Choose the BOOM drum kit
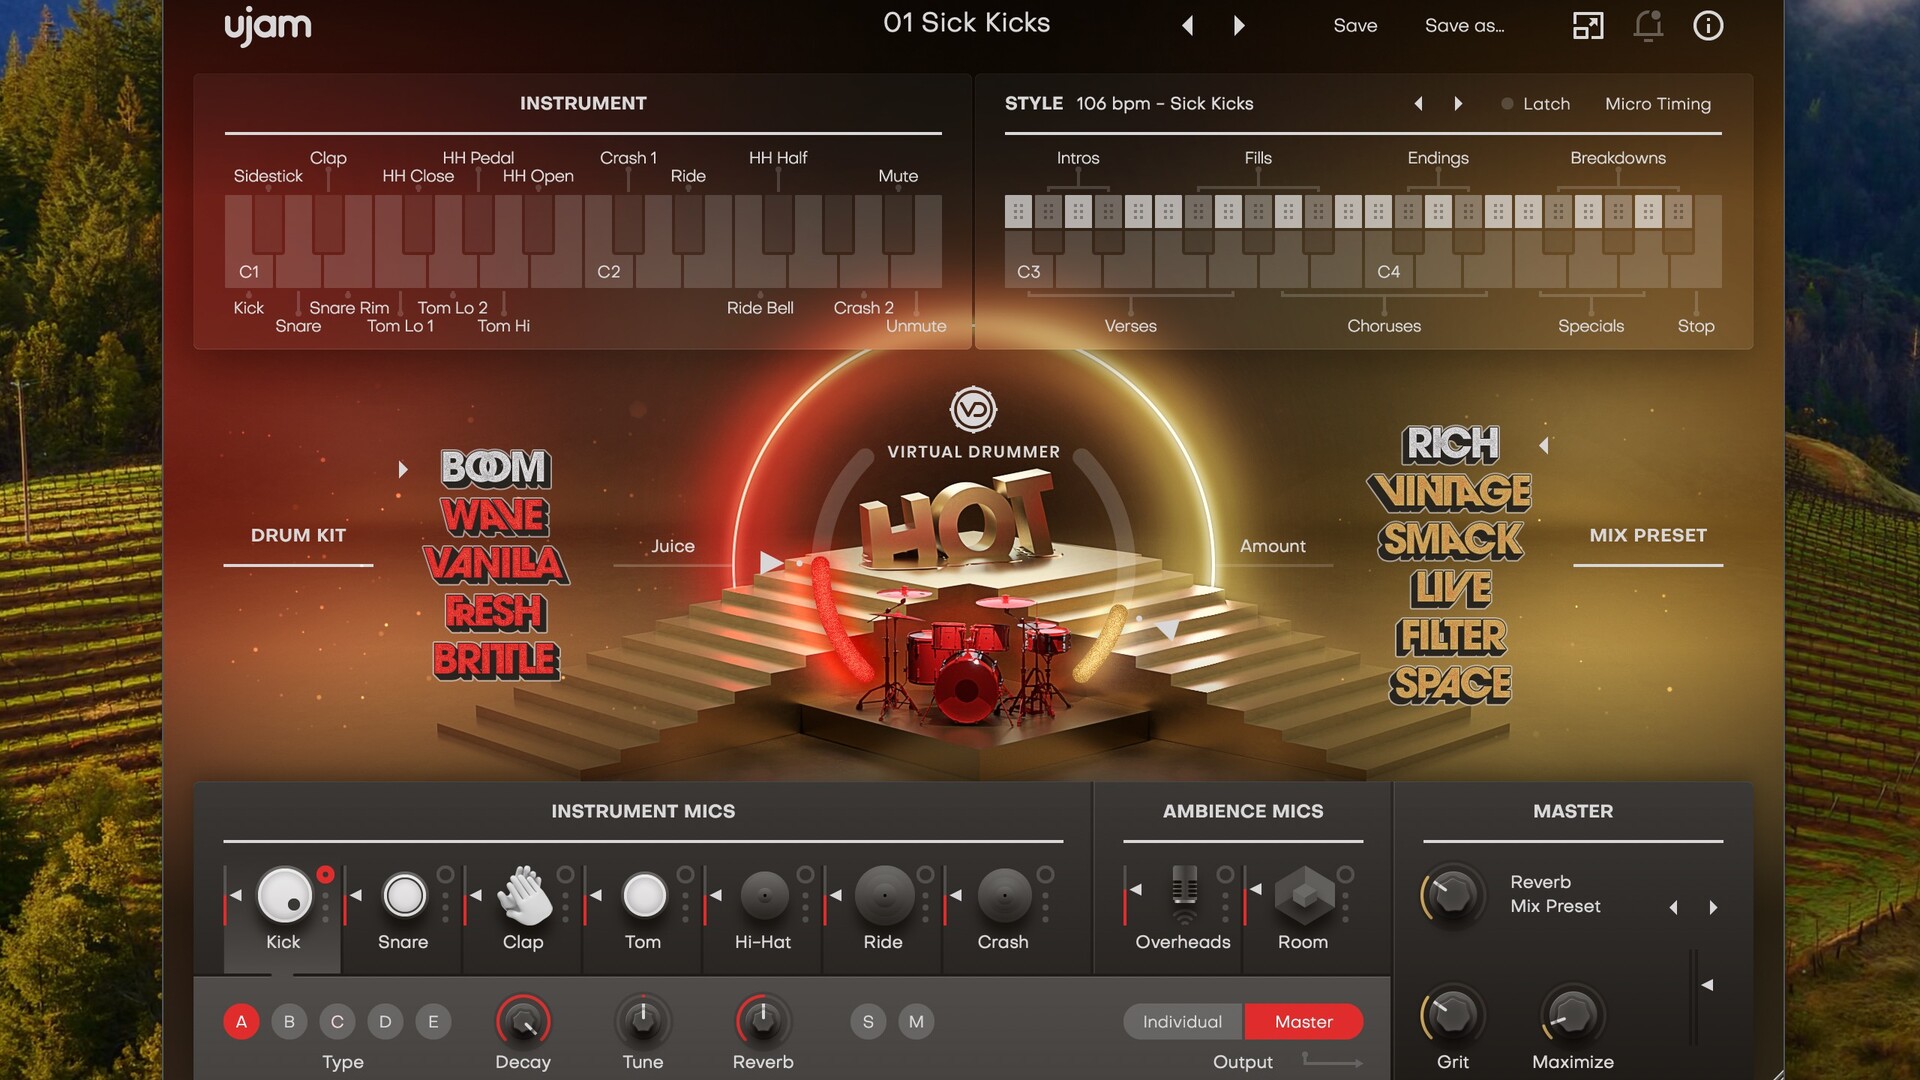 click(496, 467)
